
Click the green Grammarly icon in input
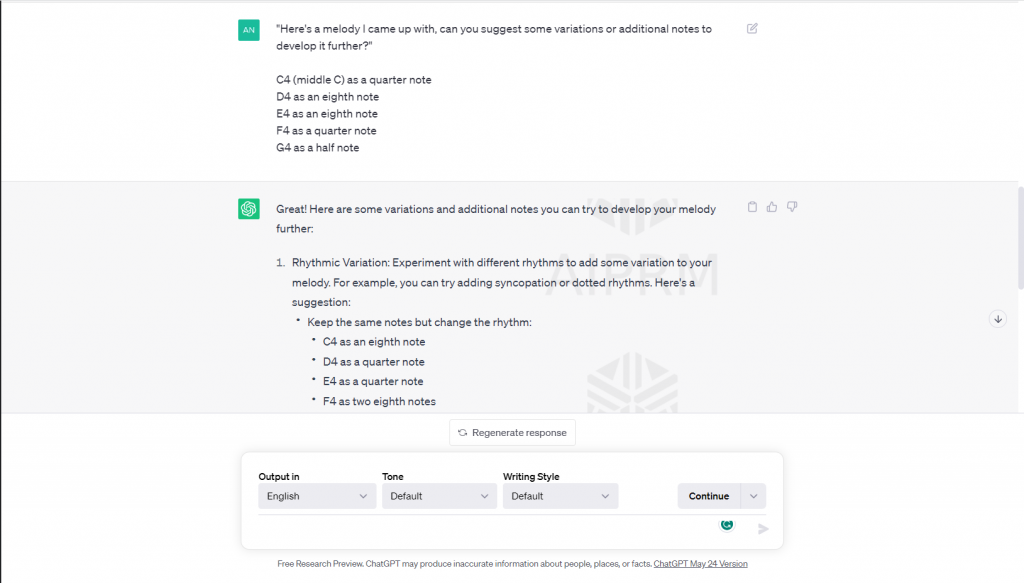(727, 524)
